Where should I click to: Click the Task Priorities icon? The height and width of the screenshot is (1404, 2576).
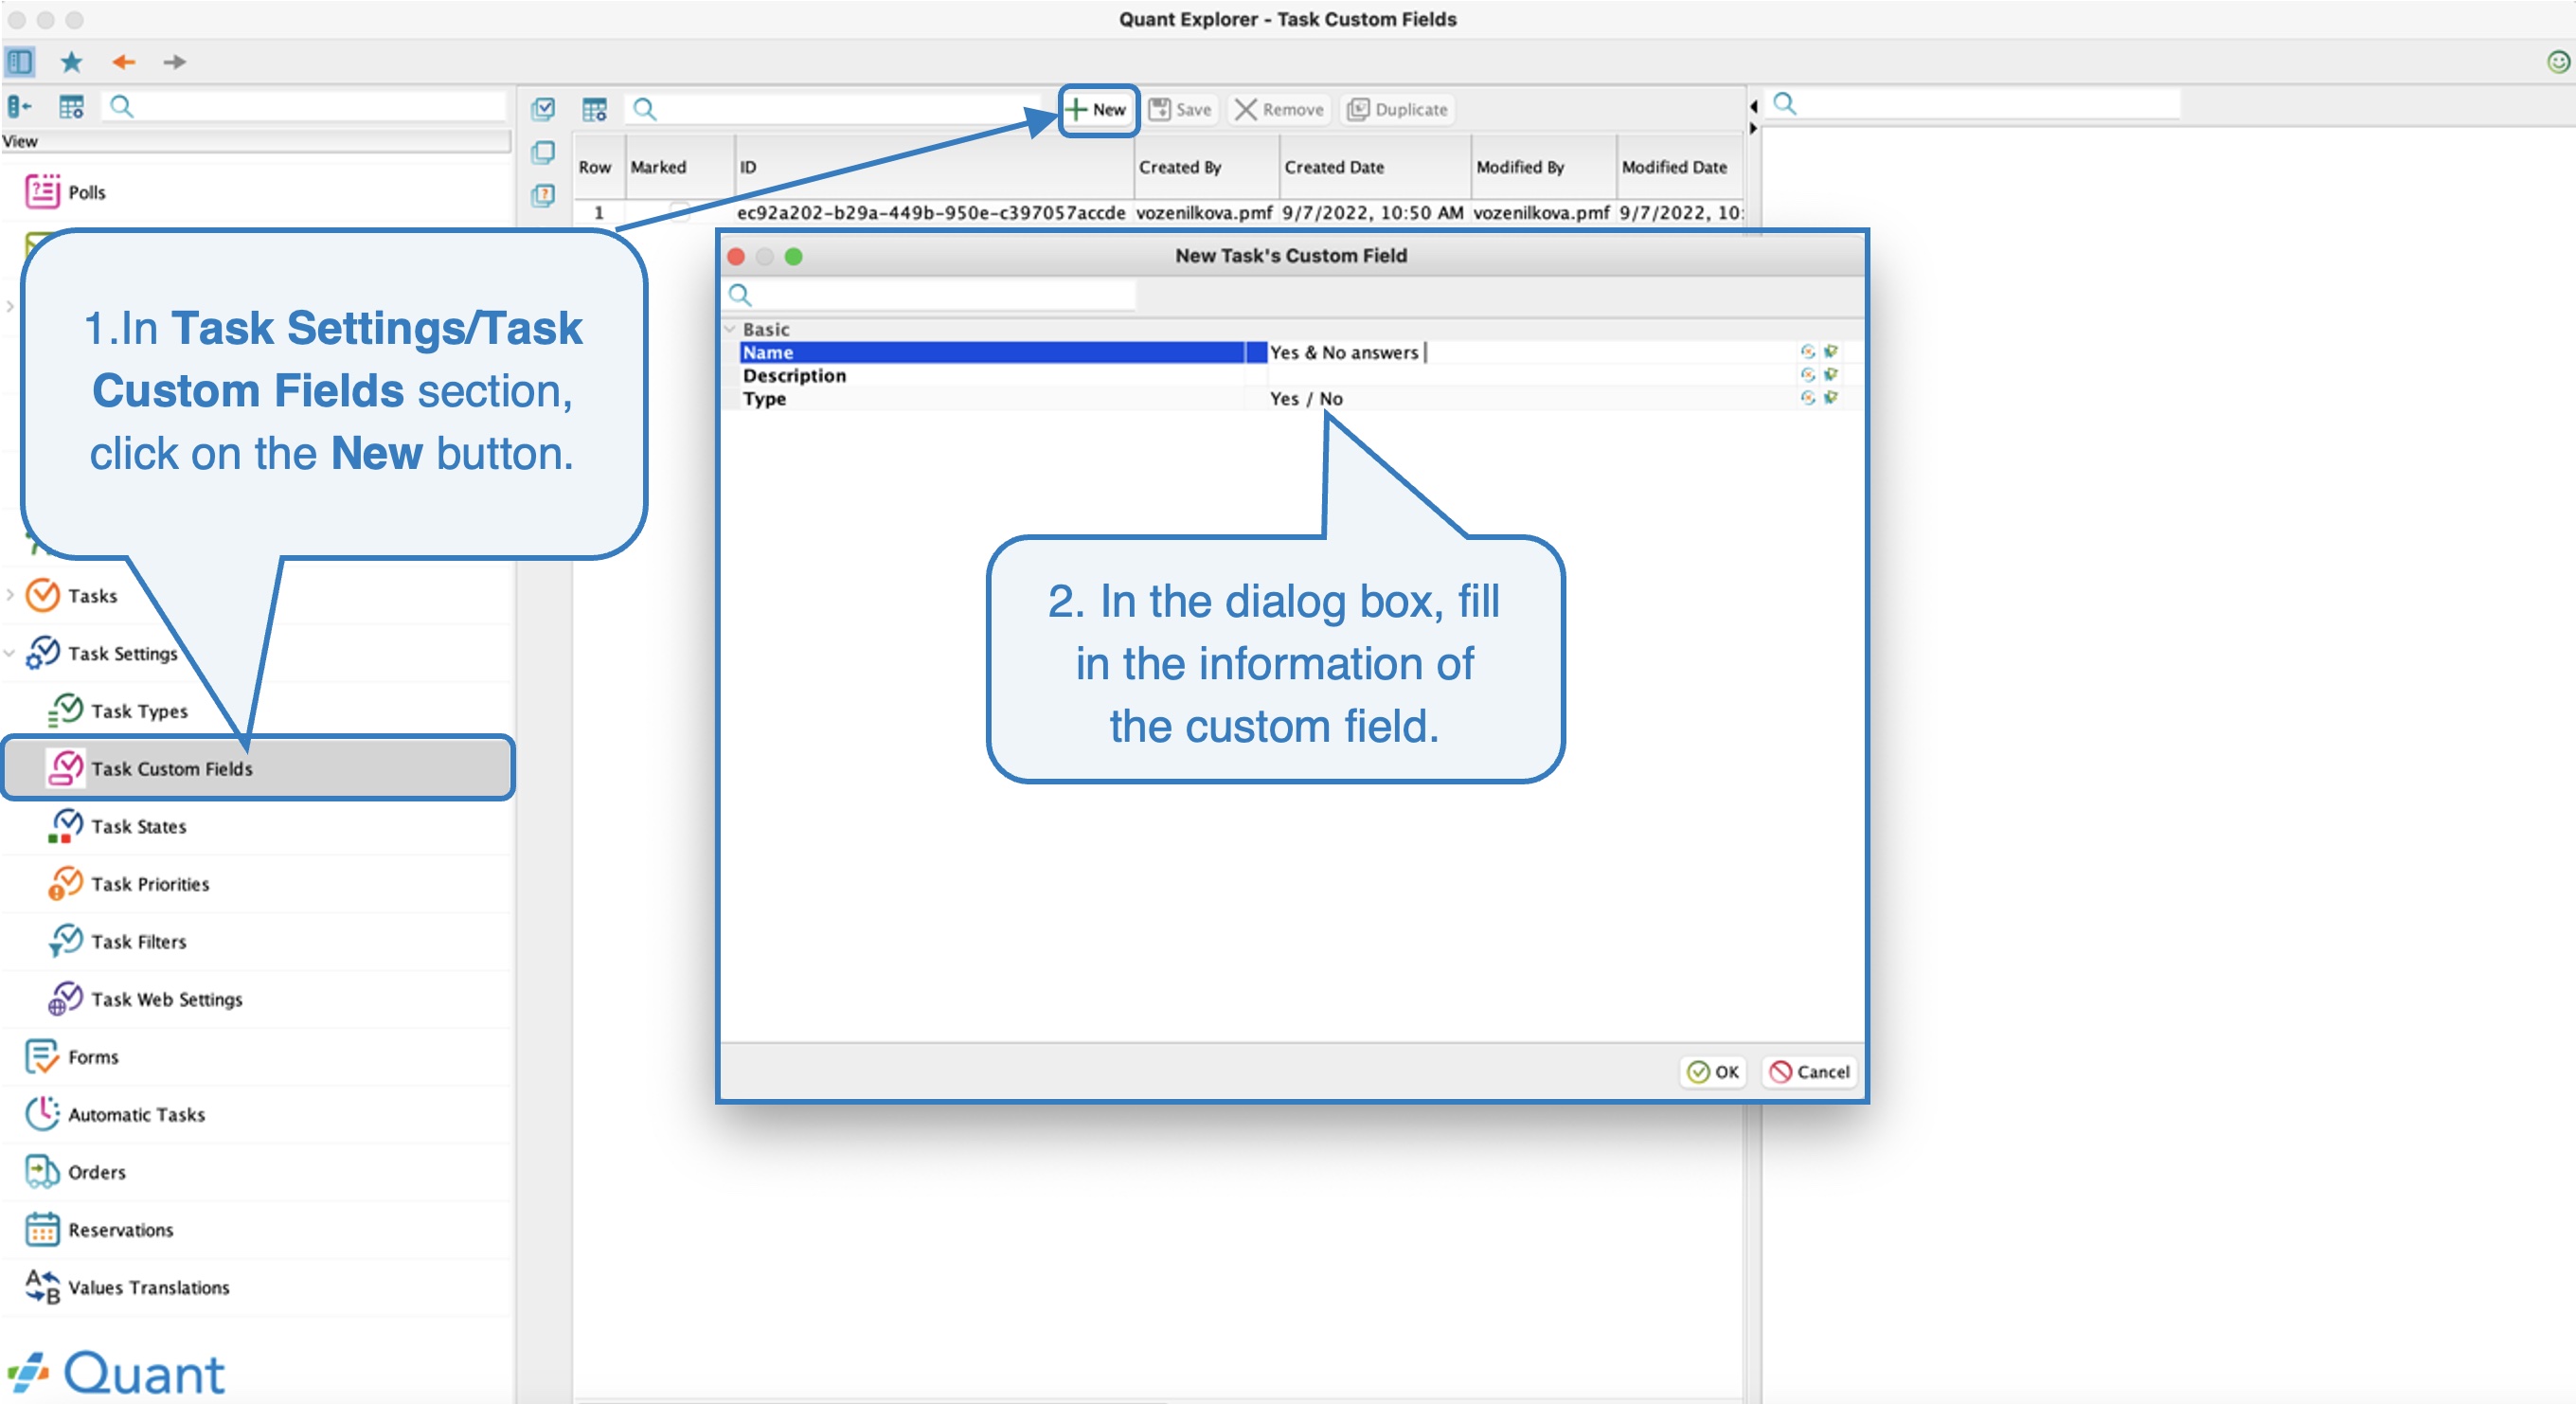pos(66,884)
